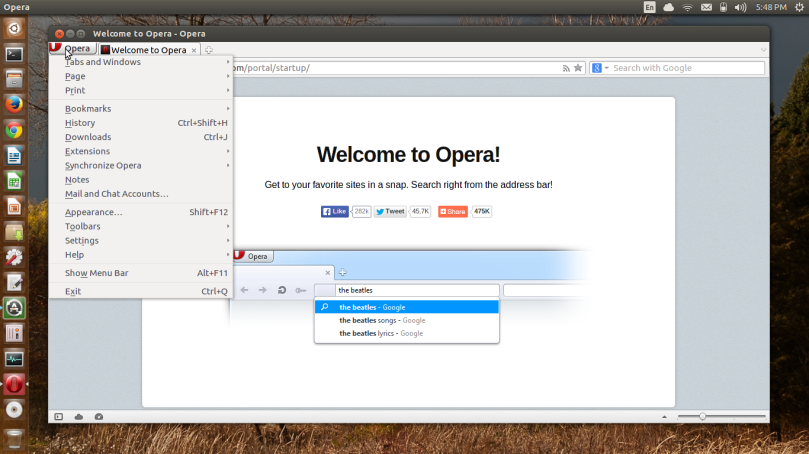Expand the Settings submenu
This screenshot has height=454, width=809.
(141, 240)
